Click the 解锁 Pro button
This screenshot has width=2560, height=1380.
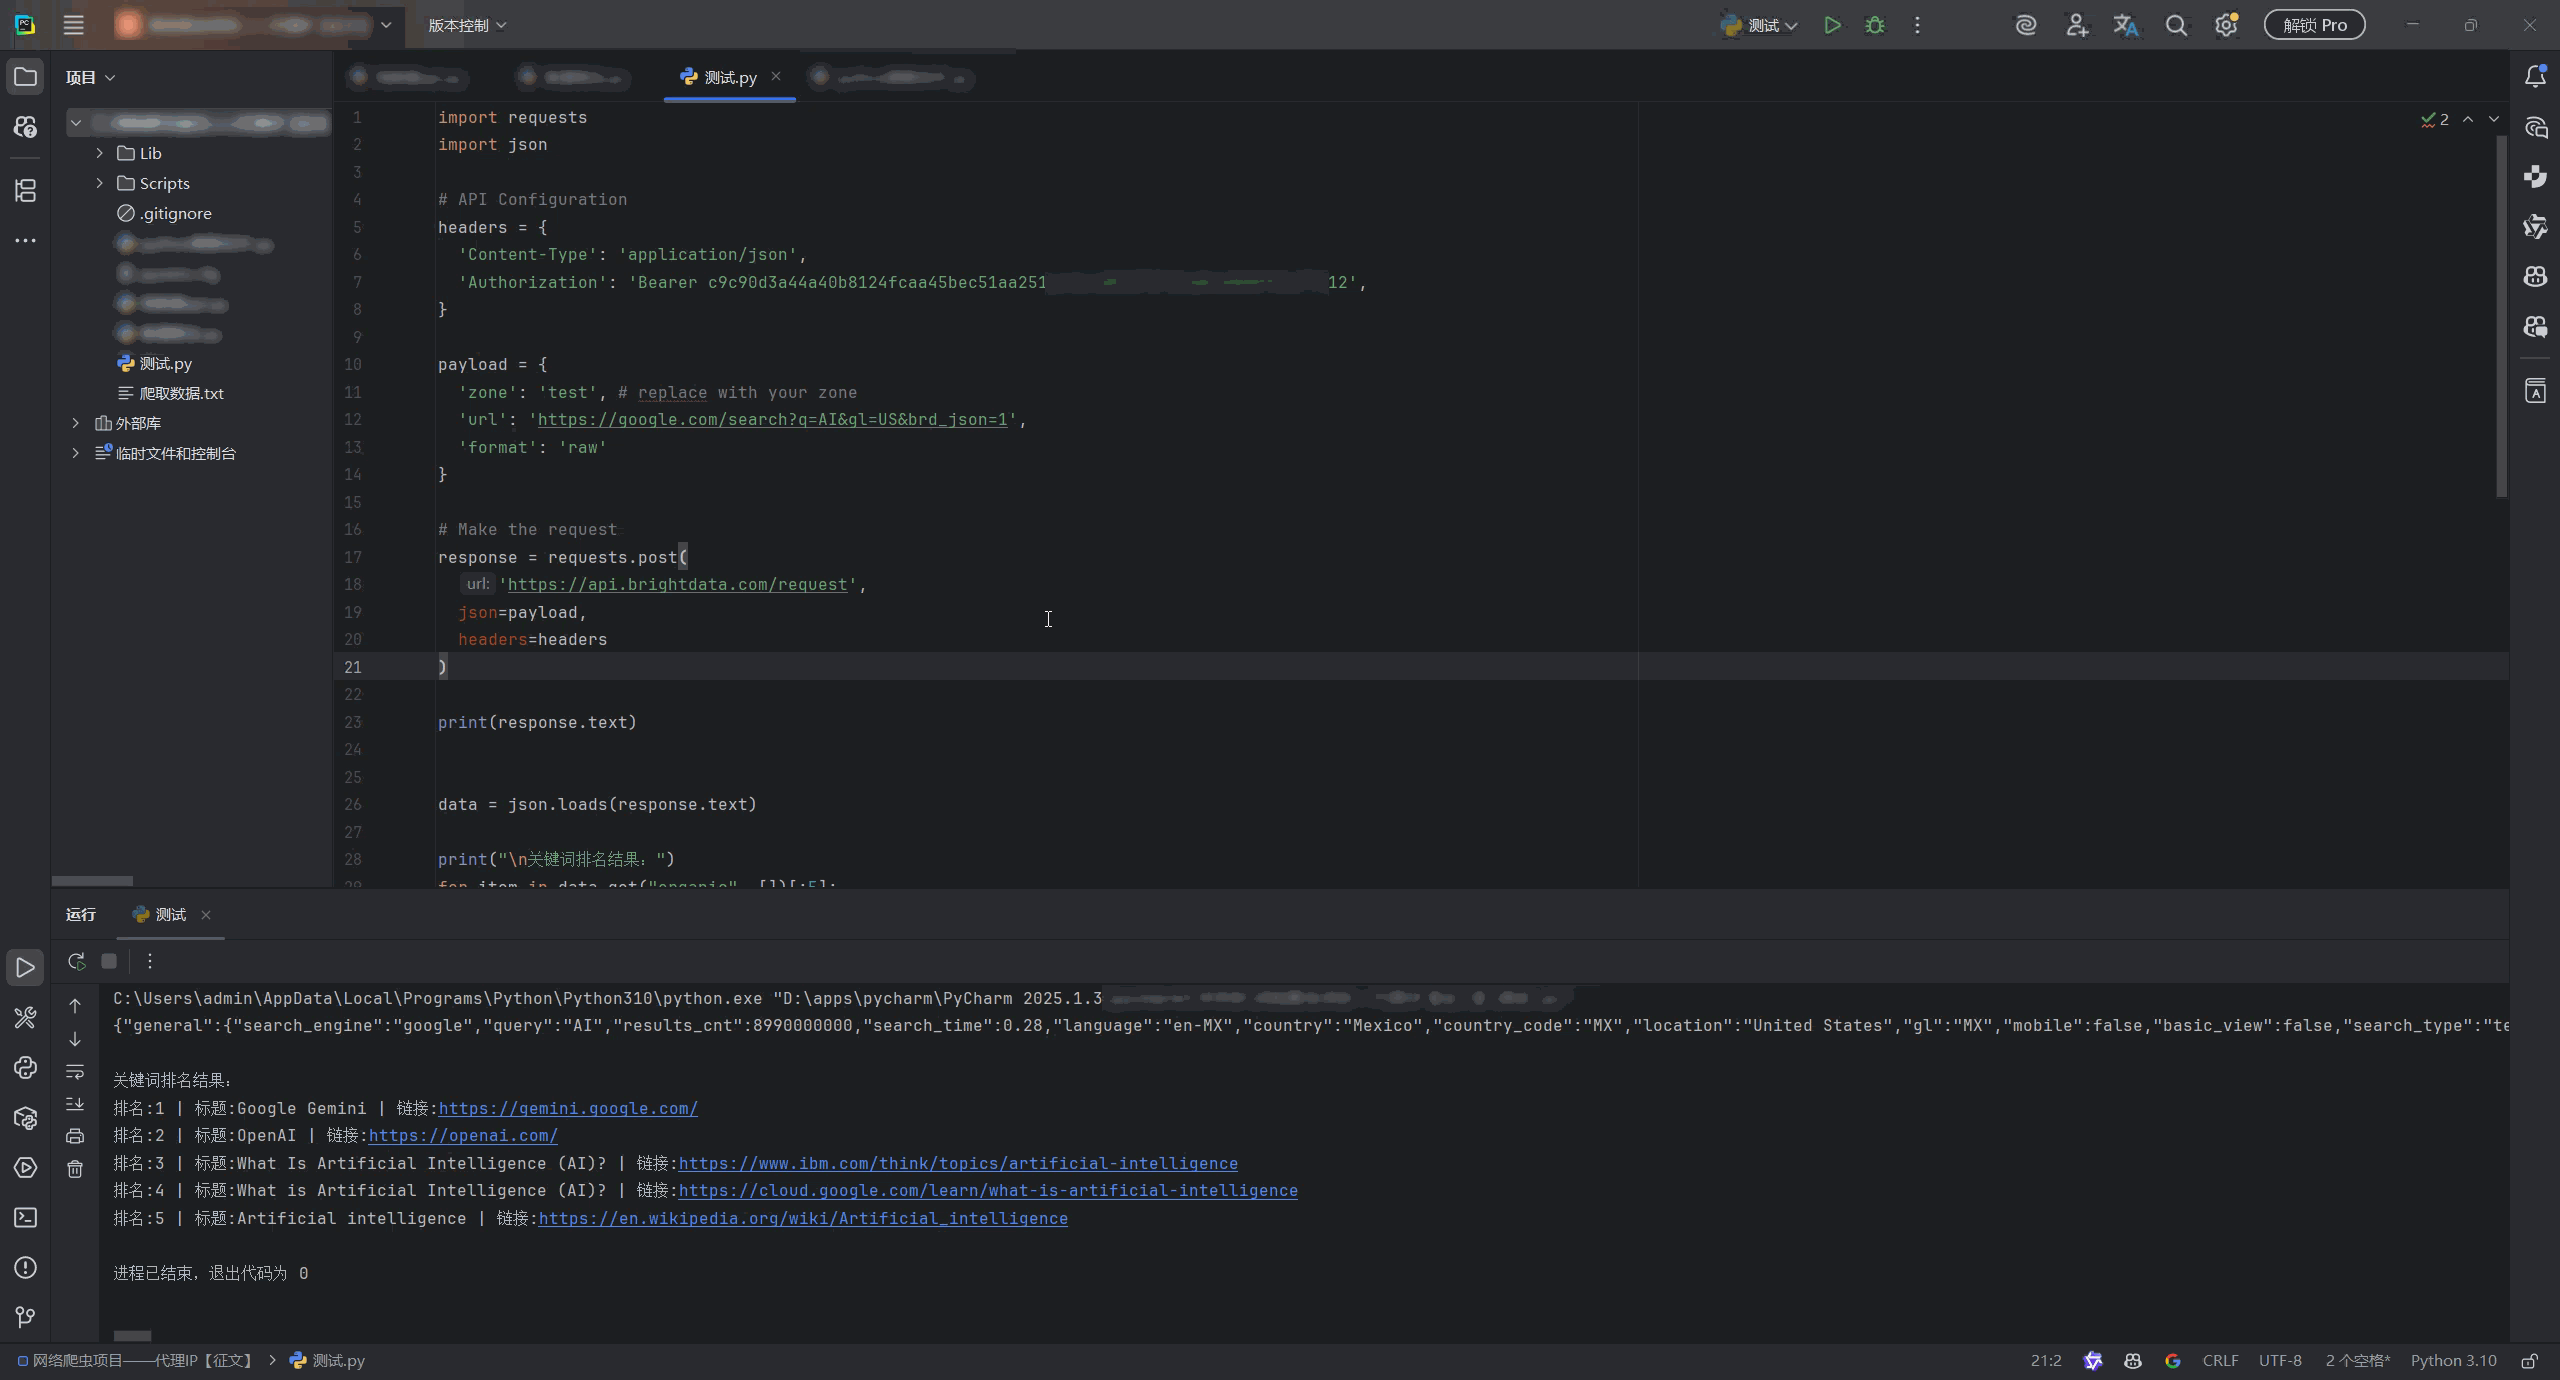(2314, 26)
